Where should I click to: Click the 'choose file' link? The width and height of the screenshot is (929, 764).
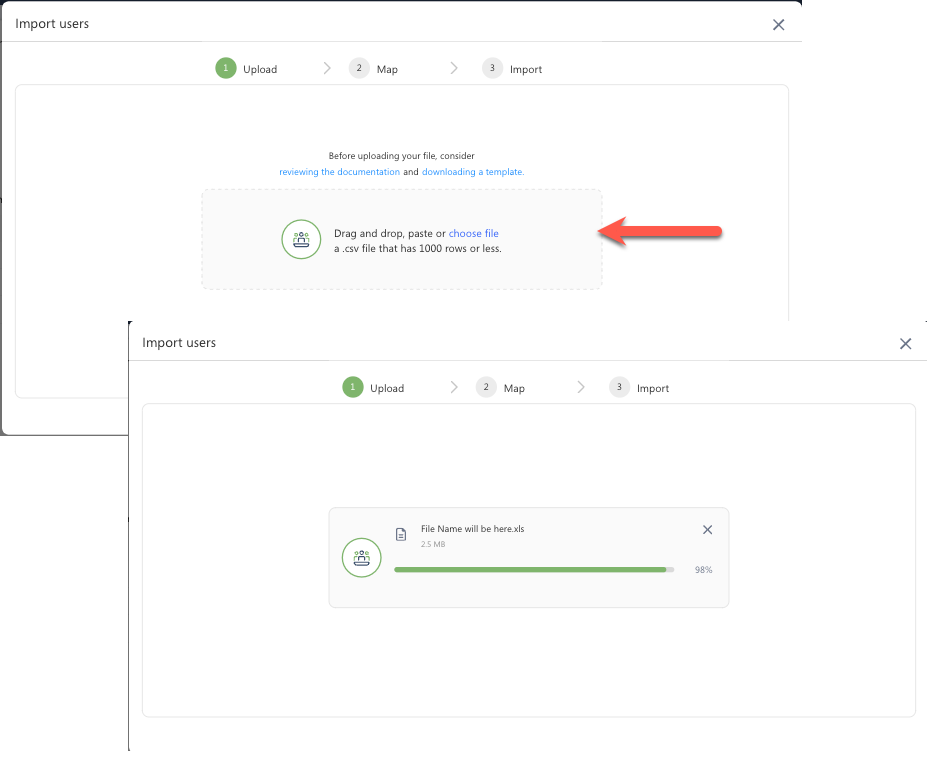[473, 234]
